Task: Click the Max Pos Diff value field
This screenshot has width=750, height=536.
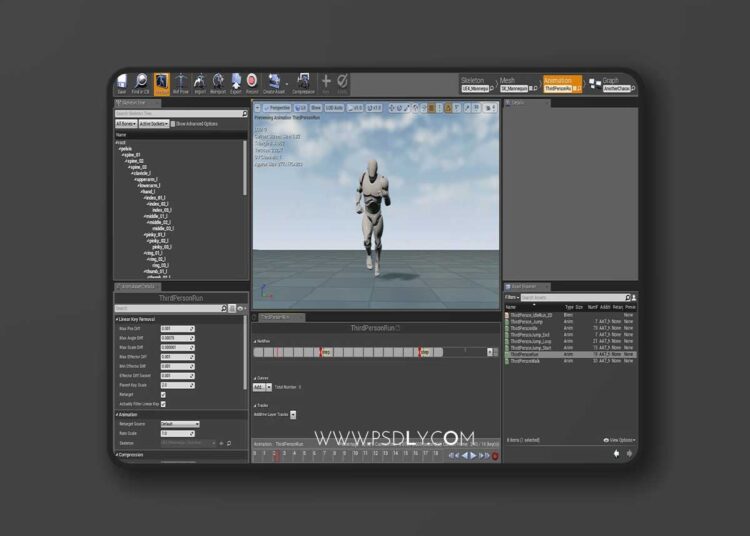Action: (x=177, y=329)
